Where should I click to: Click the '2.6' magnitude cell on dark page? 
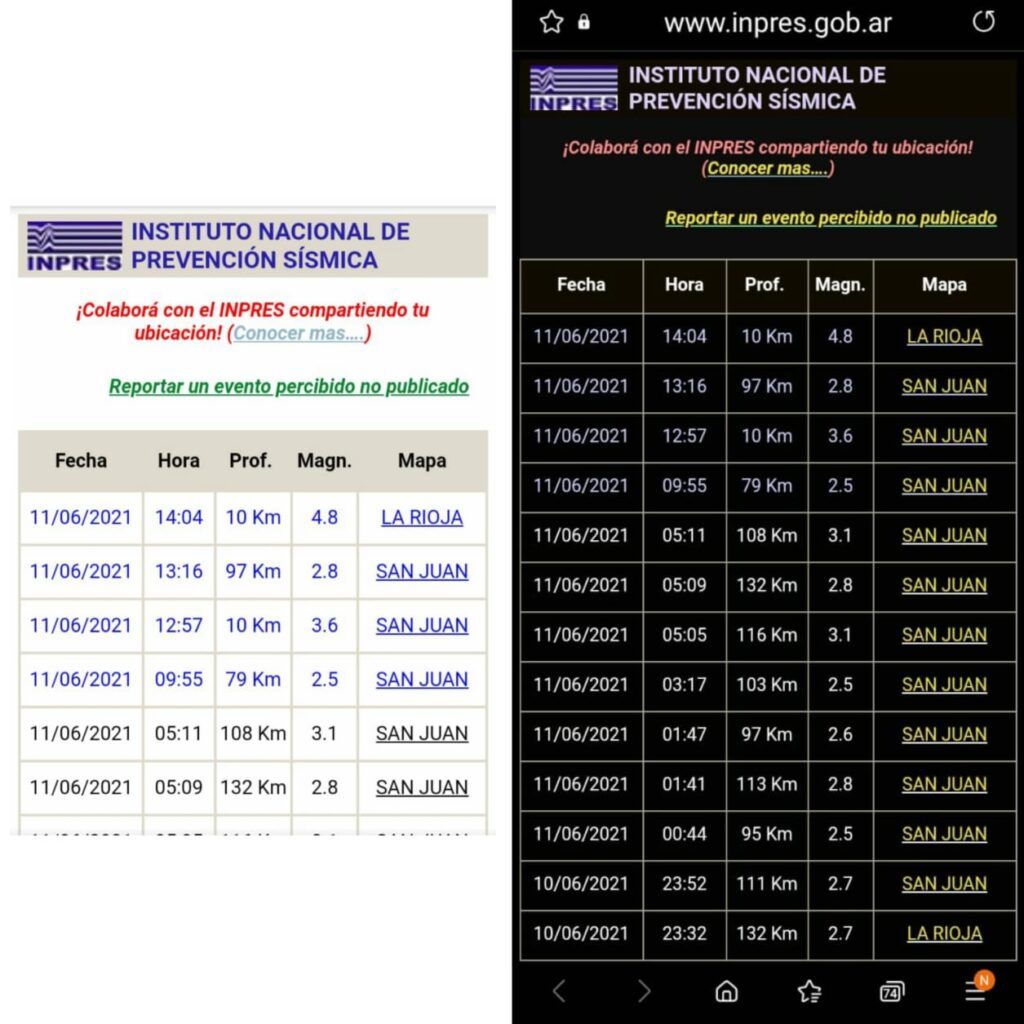(840, 734)
